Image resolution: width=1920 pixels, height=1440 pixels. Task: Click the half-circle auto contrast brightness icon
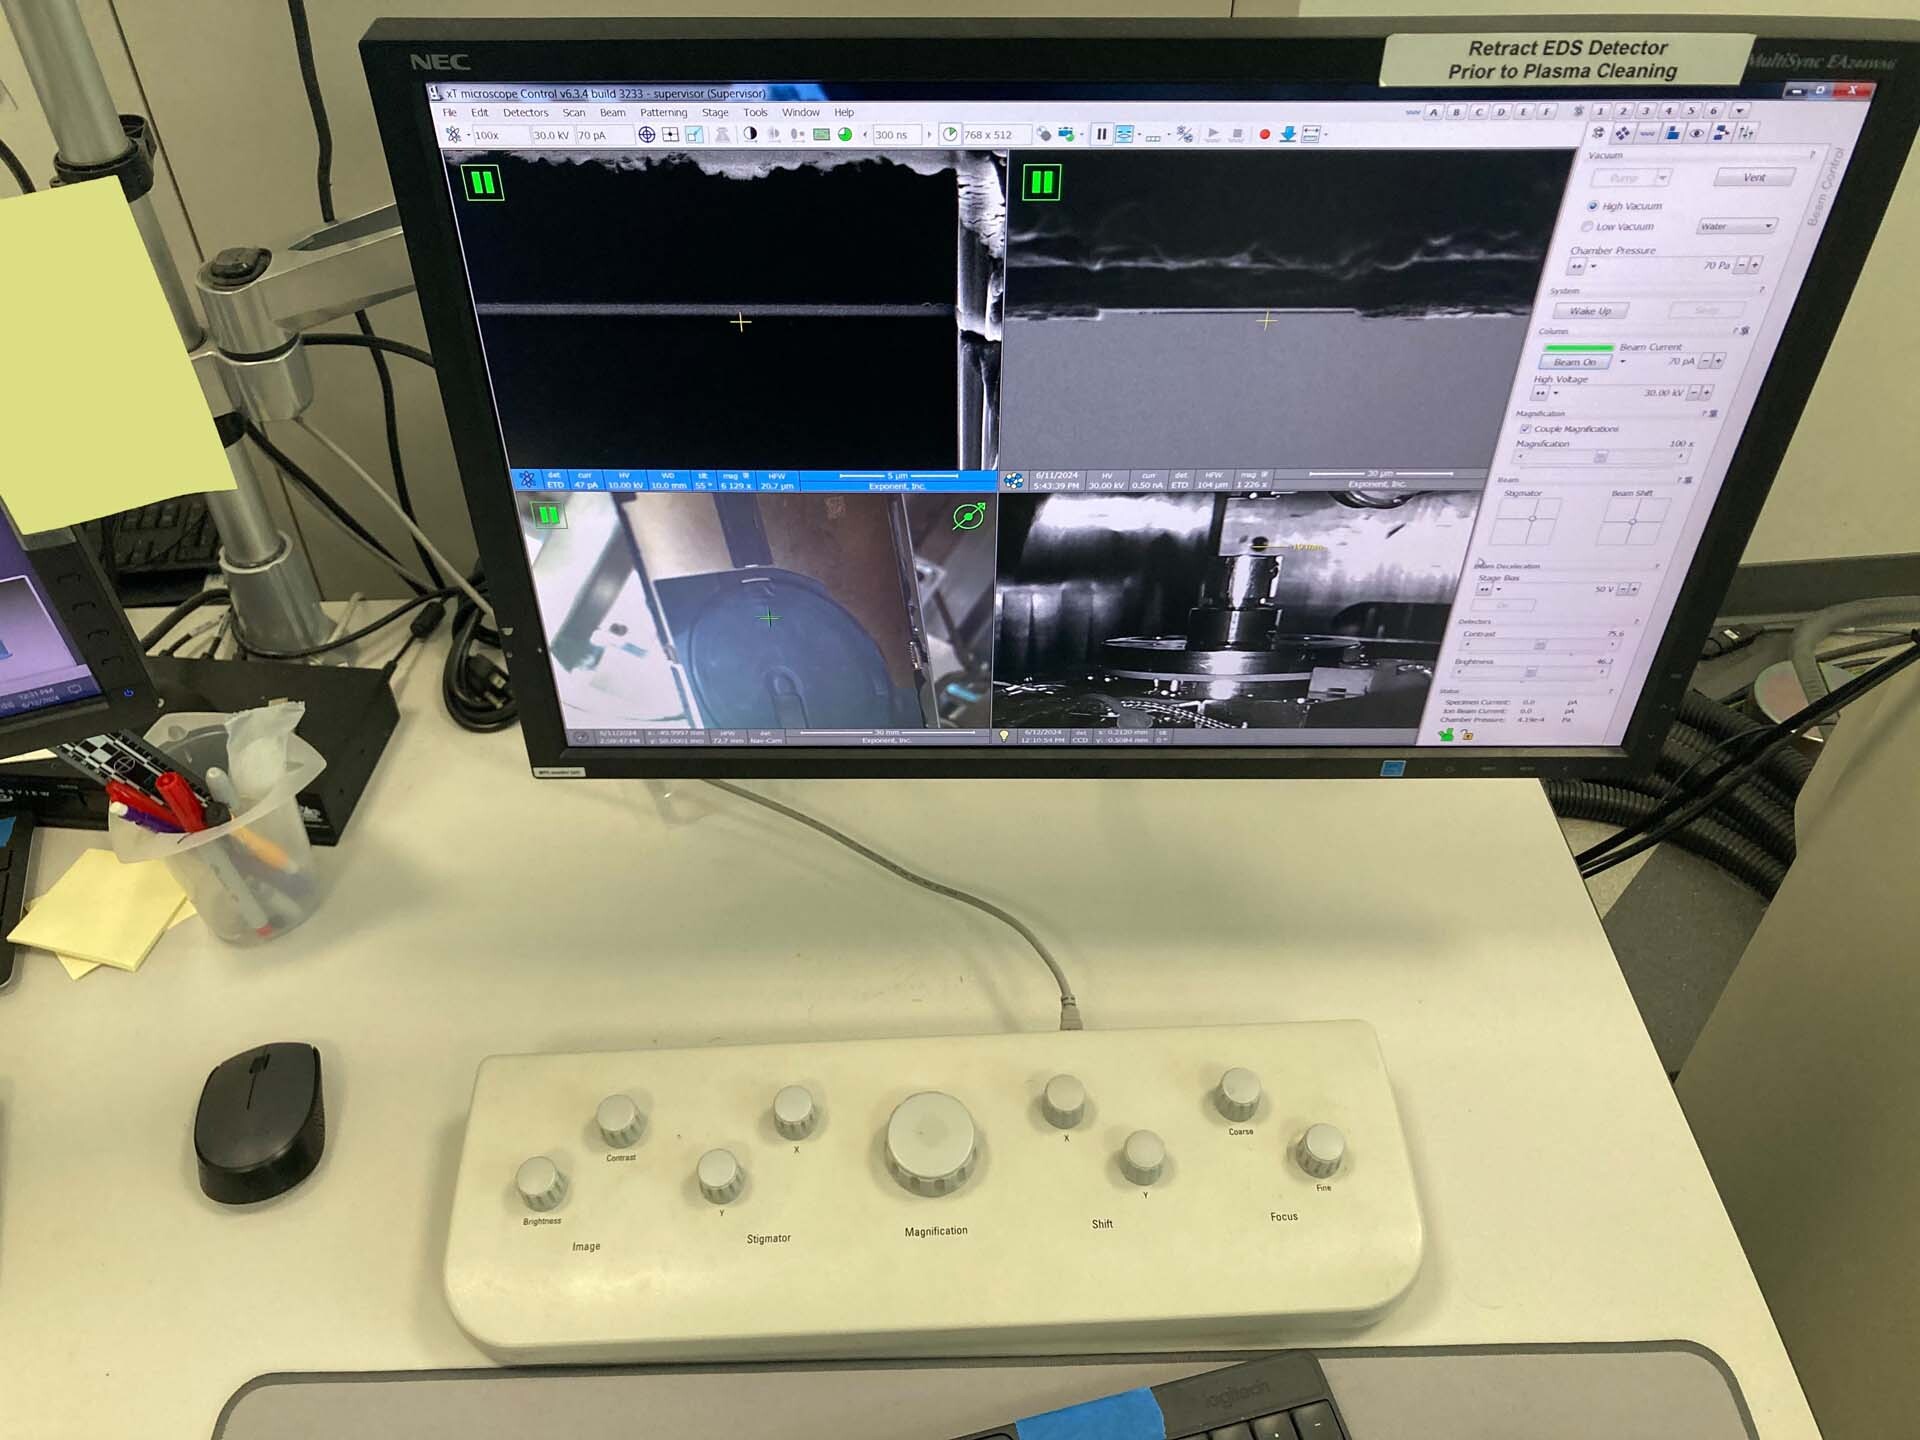[750, 134]
